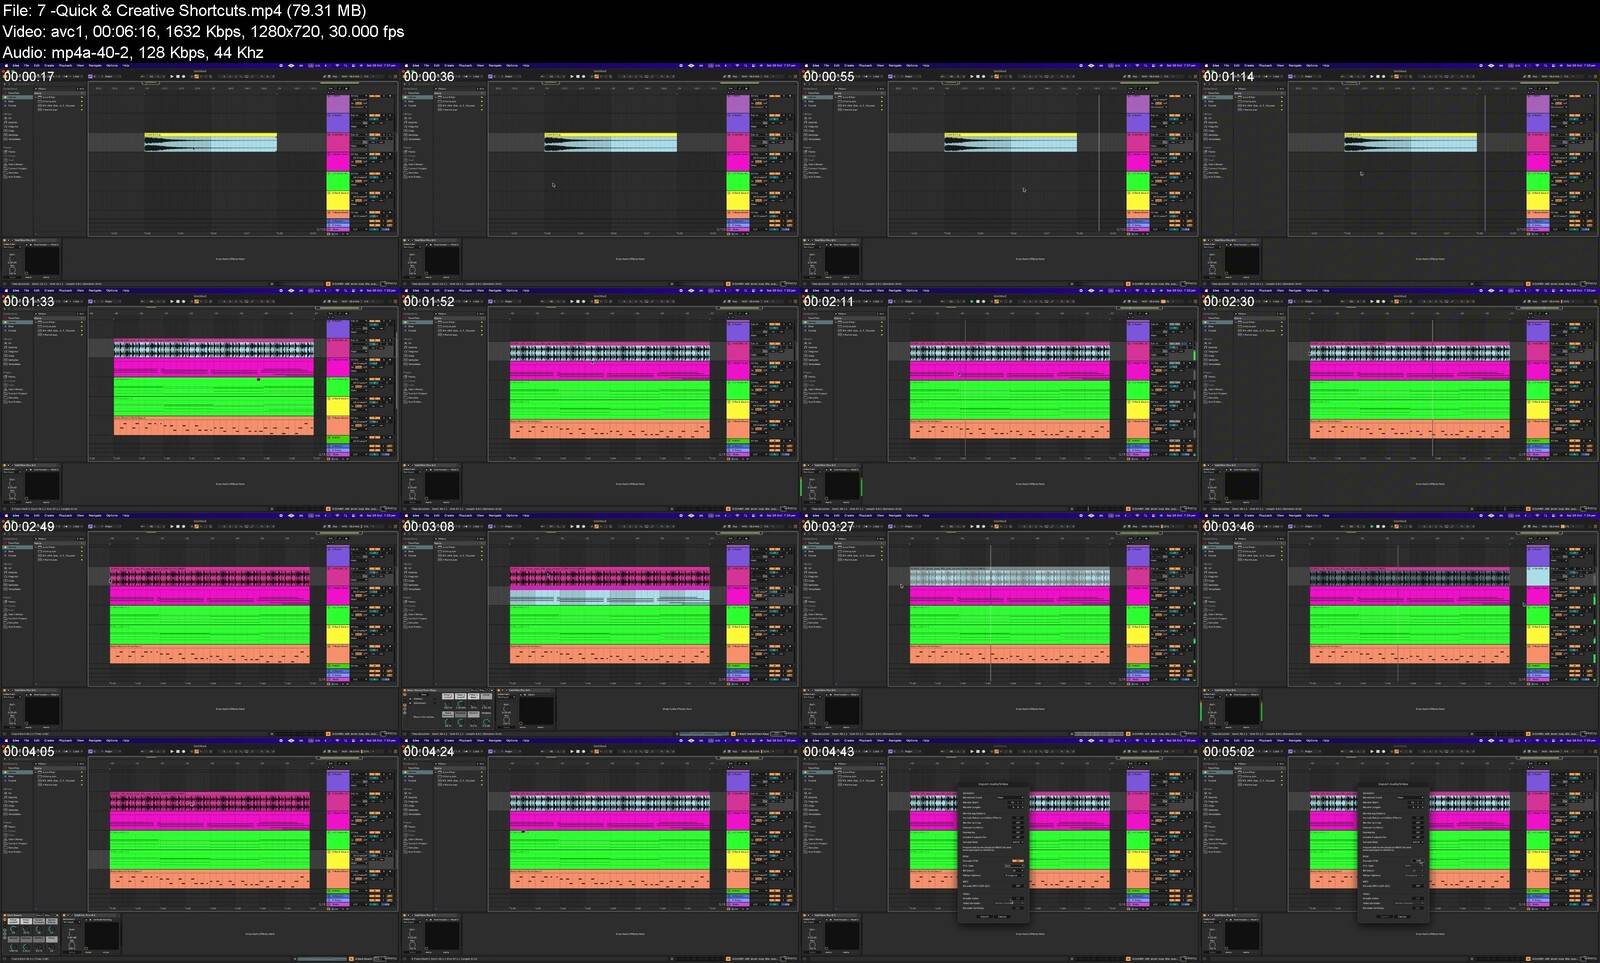Open the frame stamped 00:04:05
This screenshot has height=963, width=1600.
200,850
